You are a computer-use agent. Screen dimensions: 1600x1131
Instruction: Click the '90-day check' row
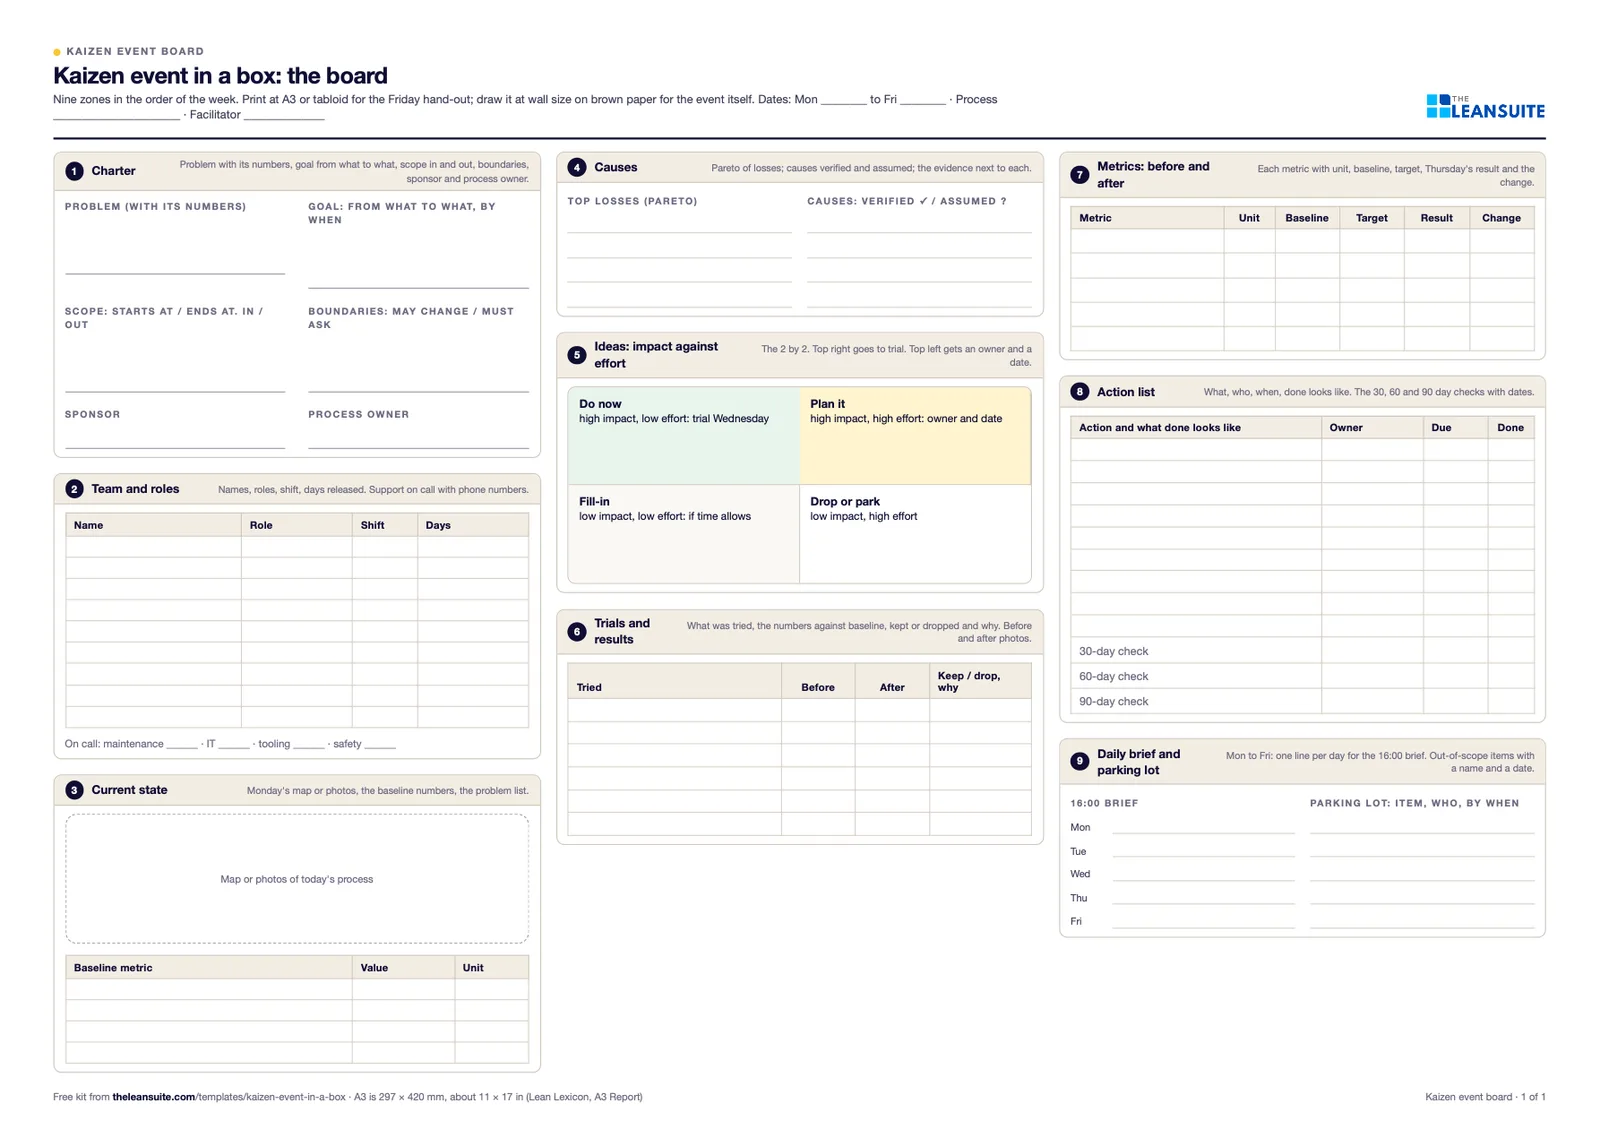[1302, 701]
